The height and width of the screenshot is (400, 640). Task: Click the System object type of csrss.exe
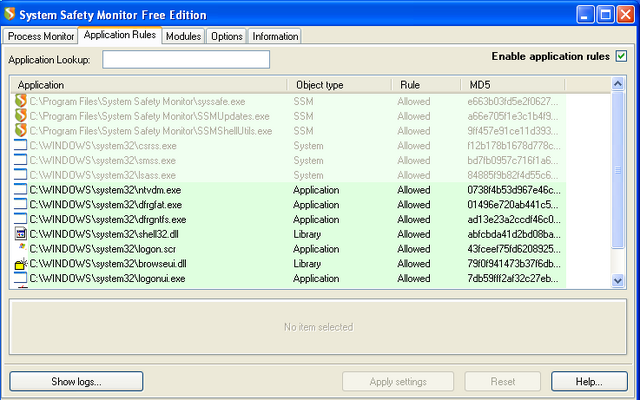point(308,146)
